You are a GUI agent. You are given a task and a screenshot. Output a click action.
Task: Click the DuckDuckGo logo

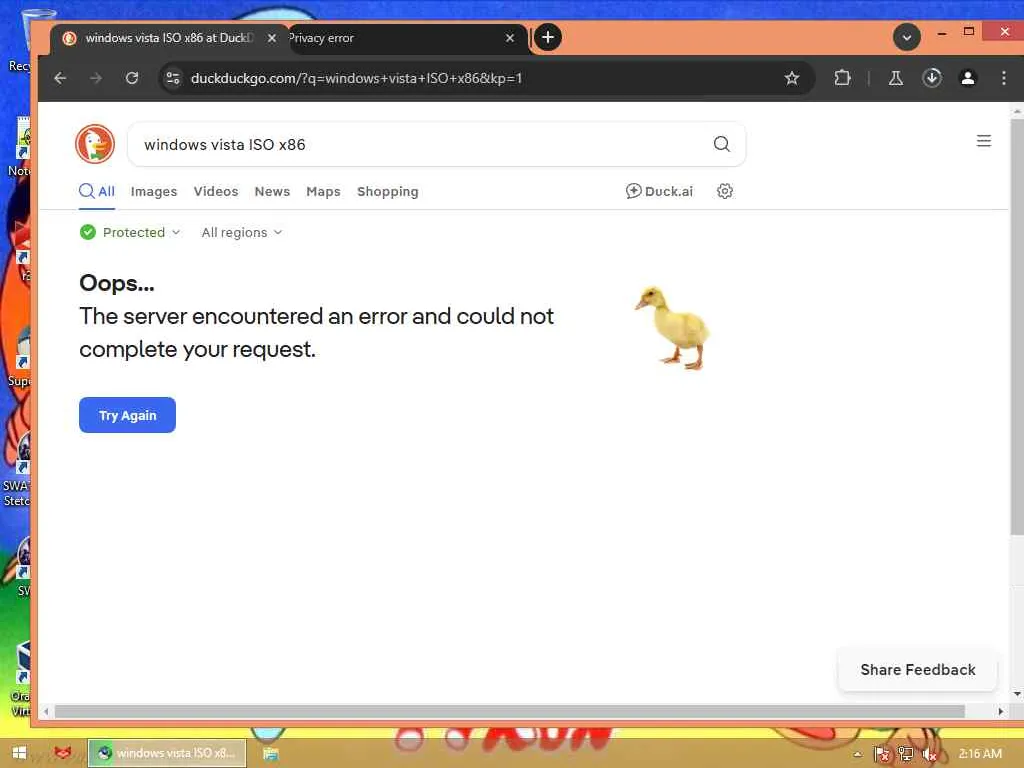(95, 144)
